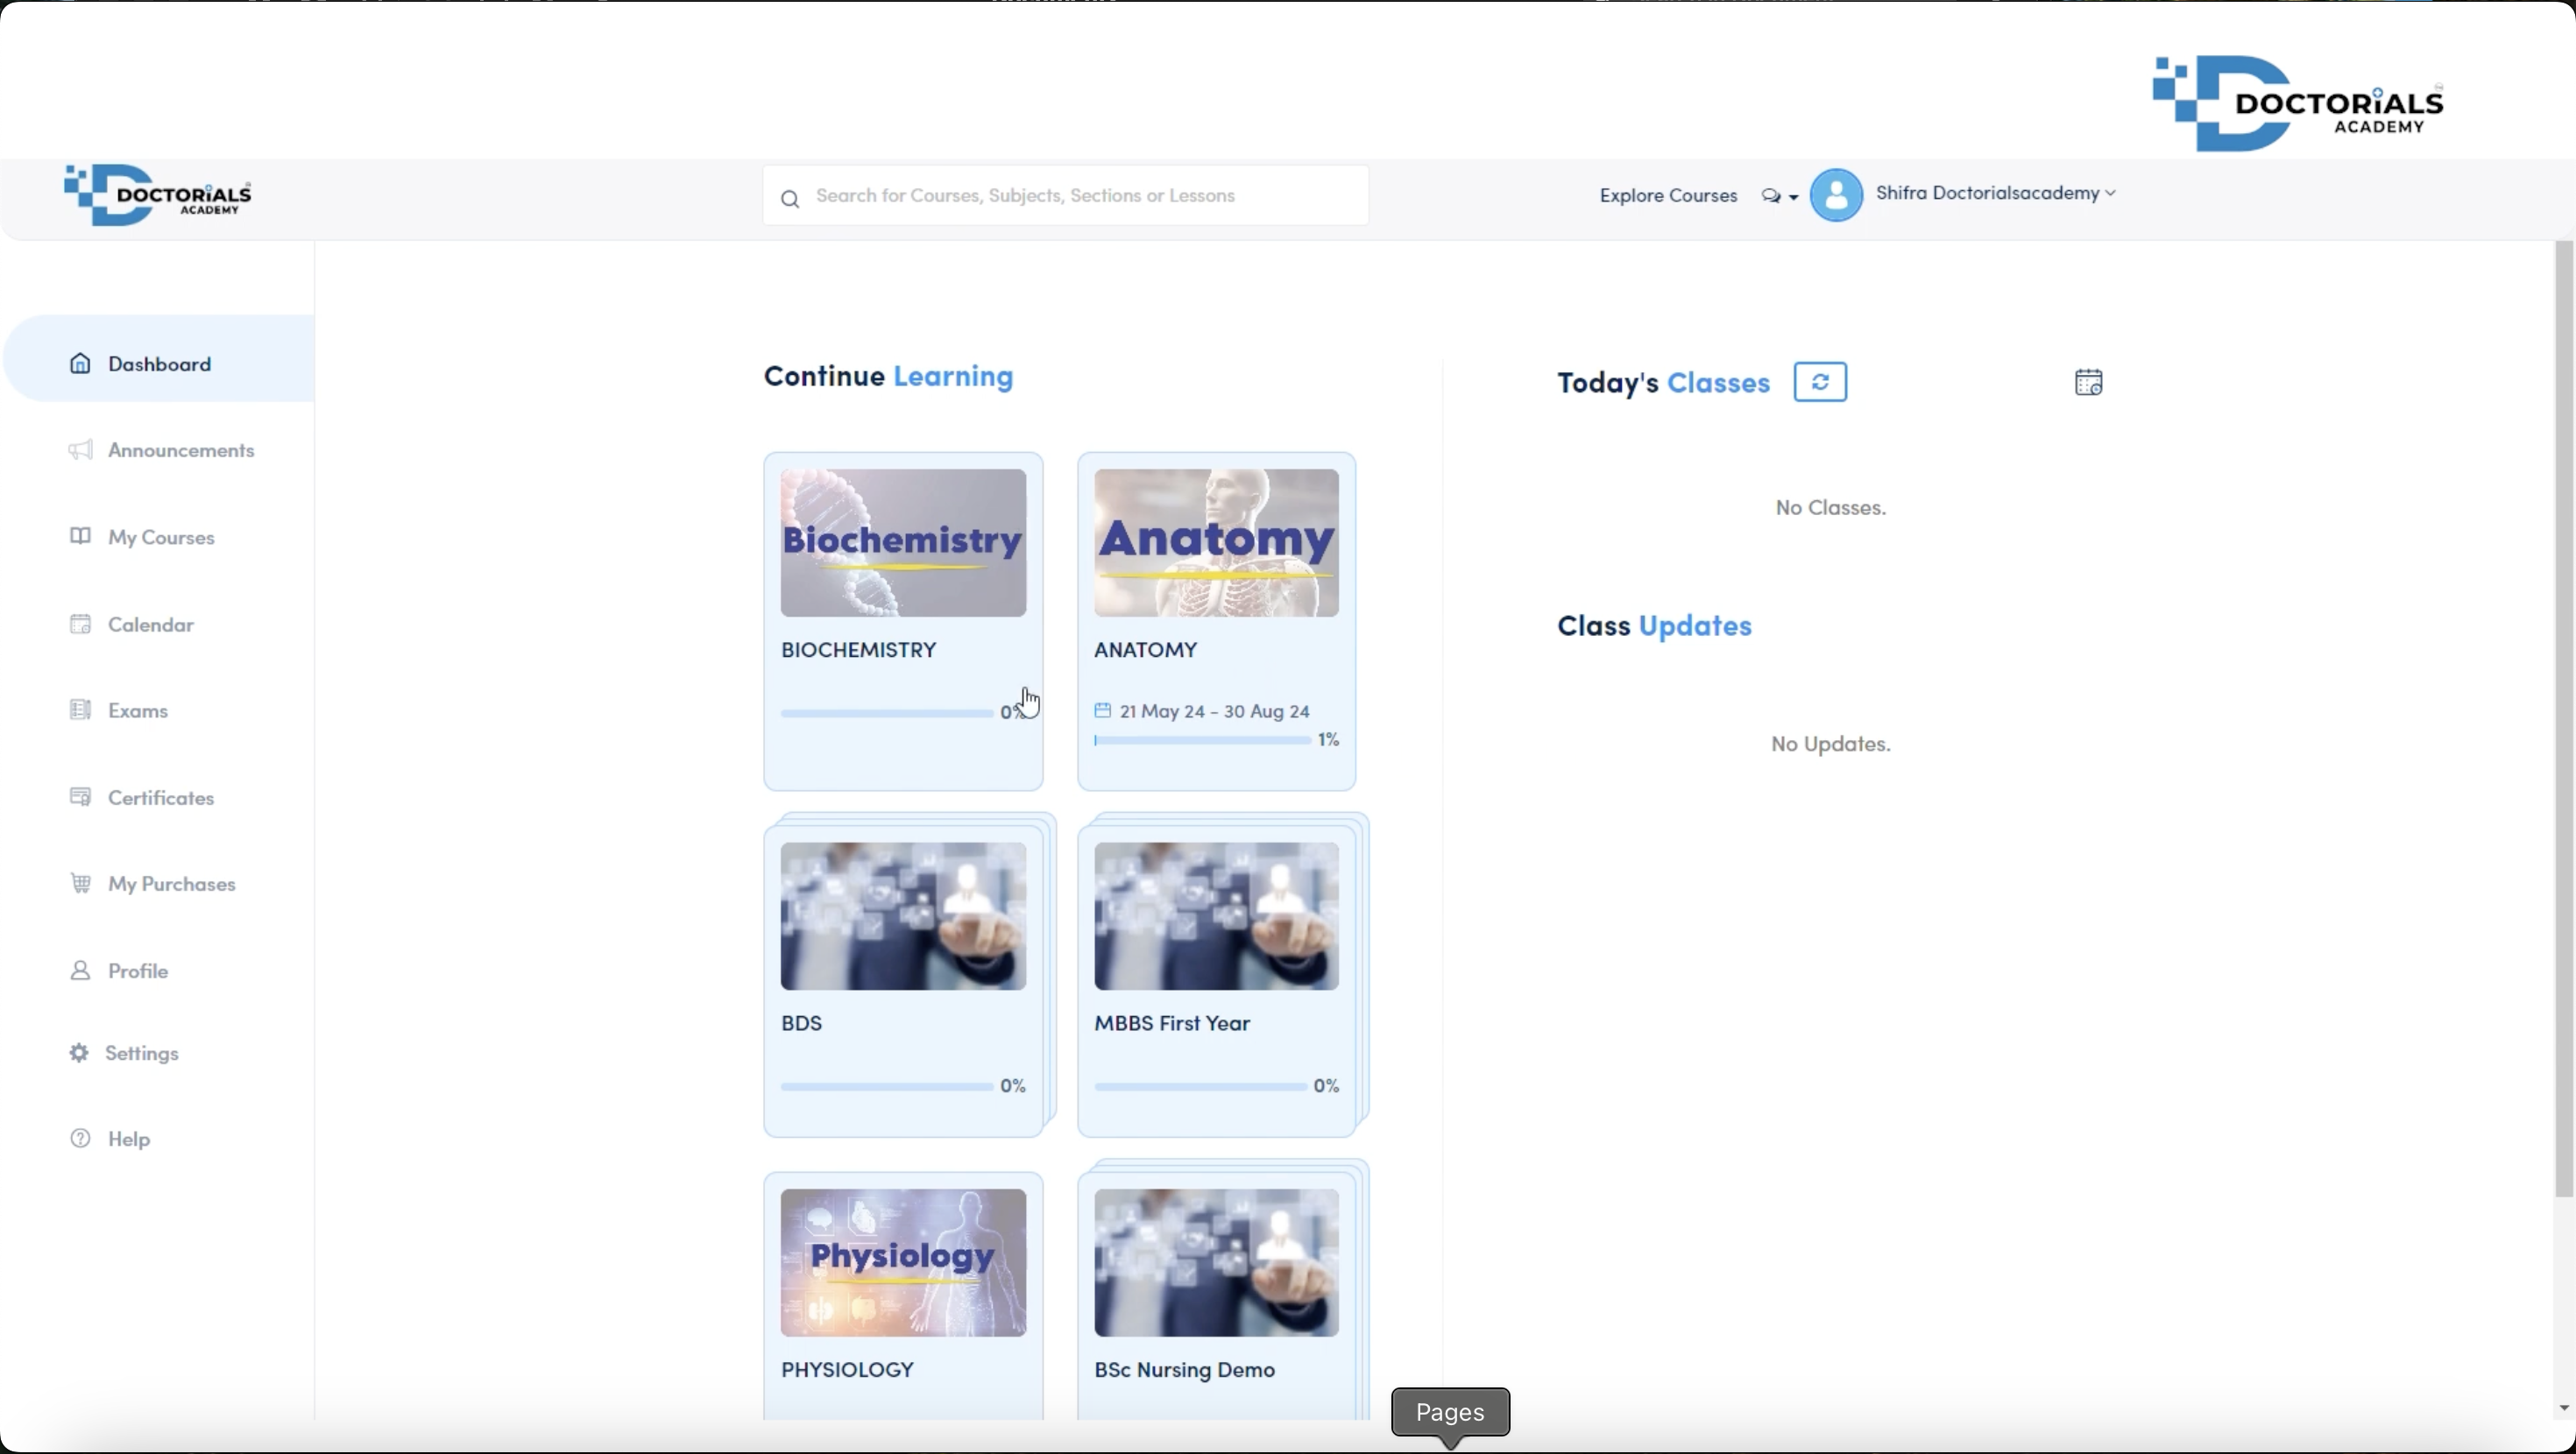Open the Biochemistry course thumbnail
The height and width of the screenshot is (1454, 2576).
(903, 543)
